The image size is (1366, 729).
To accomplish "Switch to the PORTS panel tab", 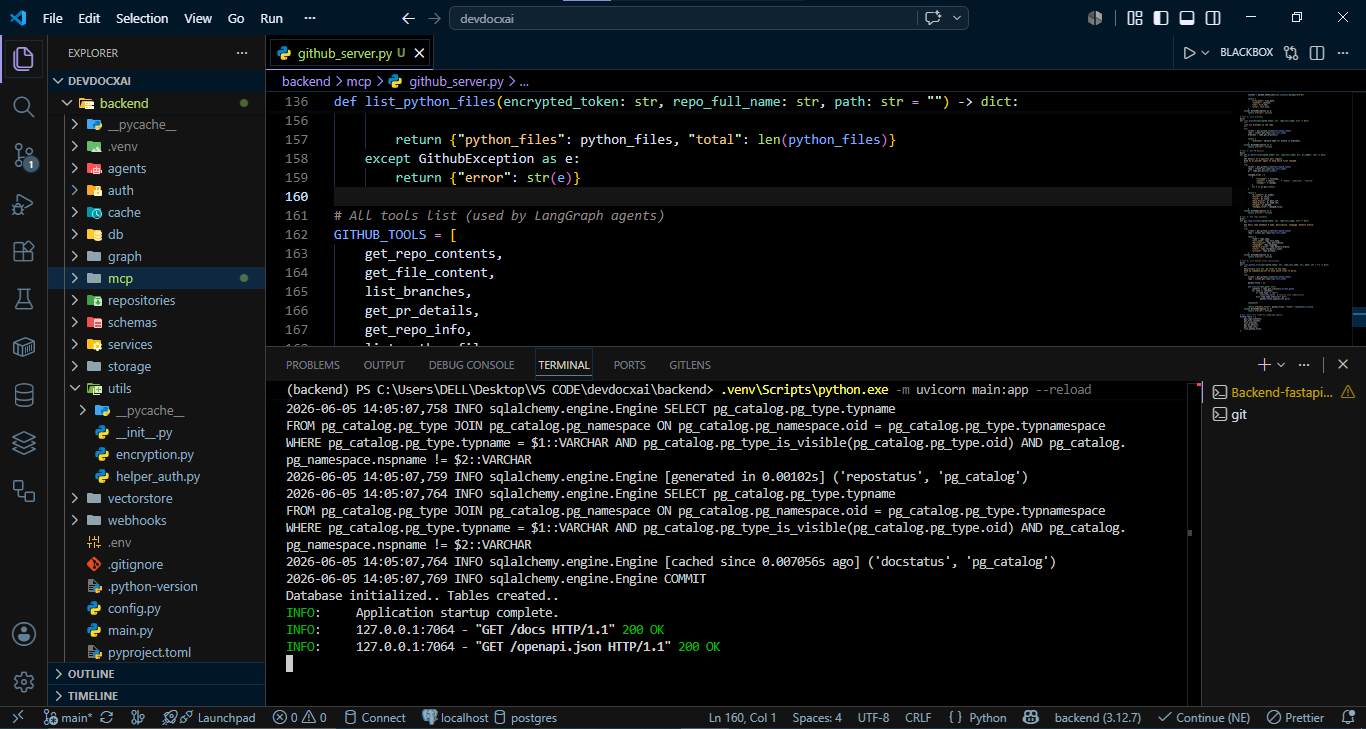I will click(630, 365).
